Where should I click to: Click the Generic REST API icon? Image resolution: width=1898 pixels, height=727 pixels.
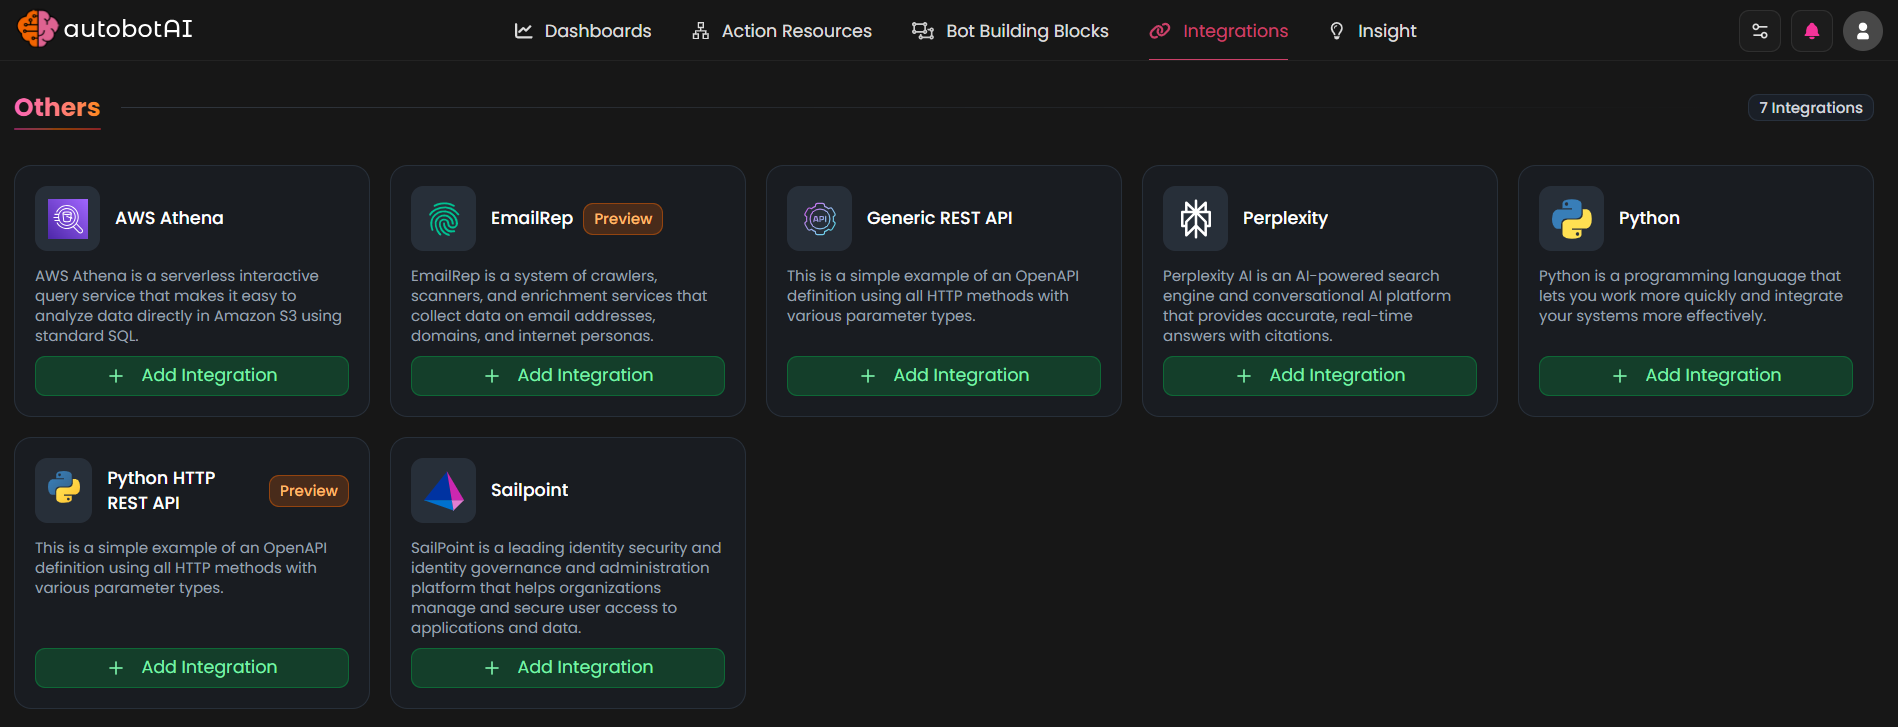click(x=820, y=218)
